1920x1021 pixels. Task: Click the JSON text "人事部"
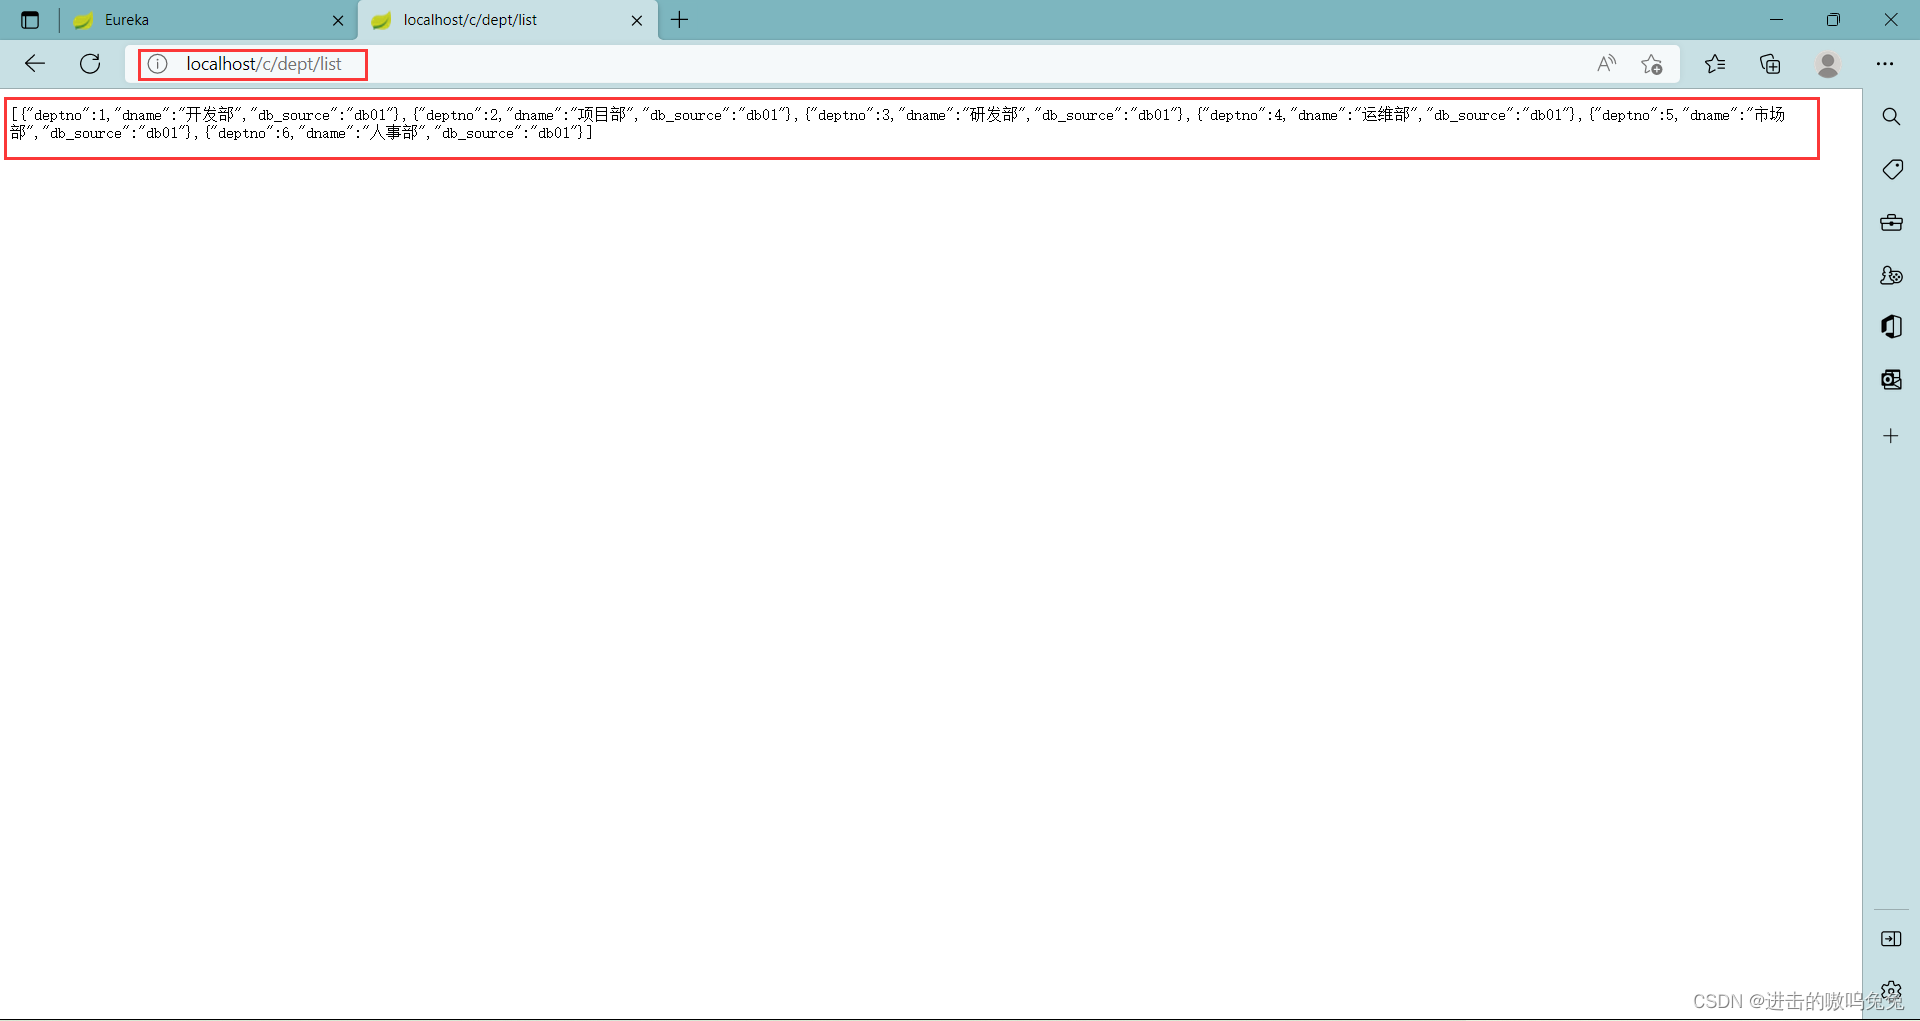(393, 133)
